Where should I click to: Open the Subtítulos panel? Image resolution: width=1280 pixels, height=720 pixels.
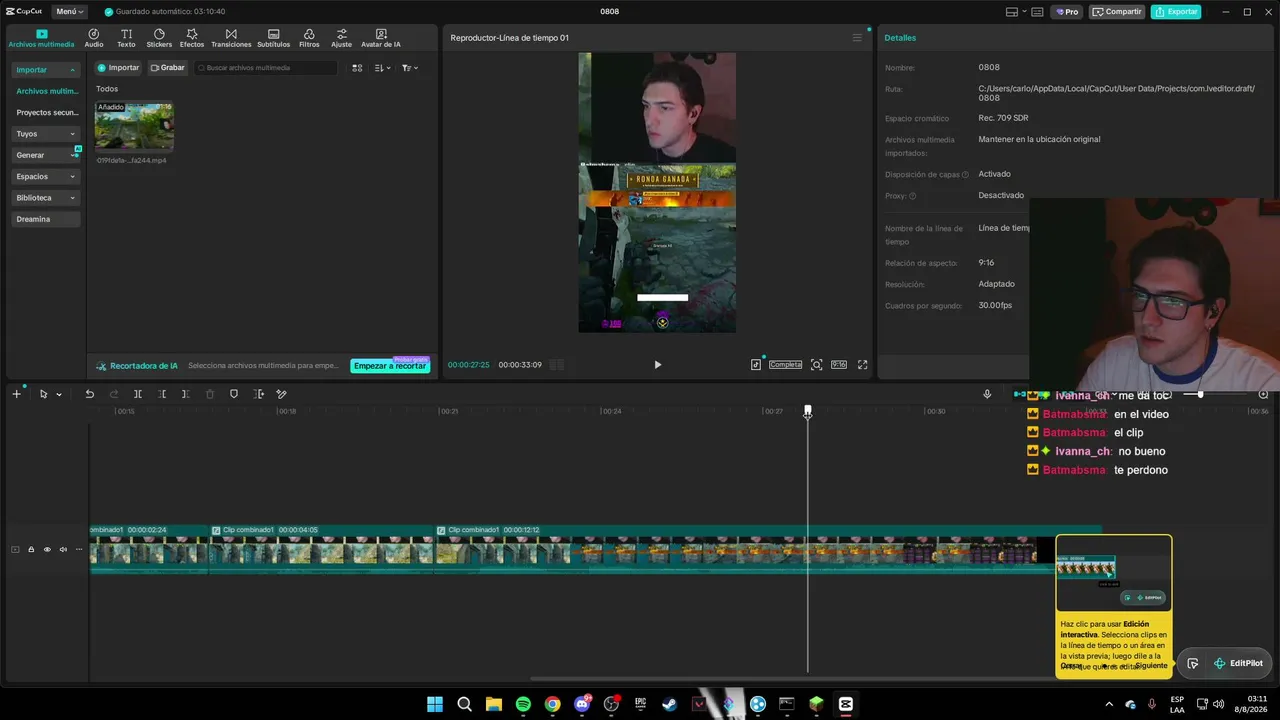pos(274,38)
